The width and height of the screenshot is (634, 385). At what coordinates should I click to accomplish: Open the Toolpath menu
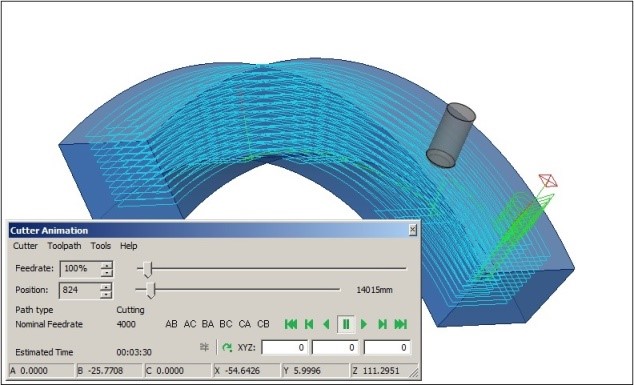point(64,246)
